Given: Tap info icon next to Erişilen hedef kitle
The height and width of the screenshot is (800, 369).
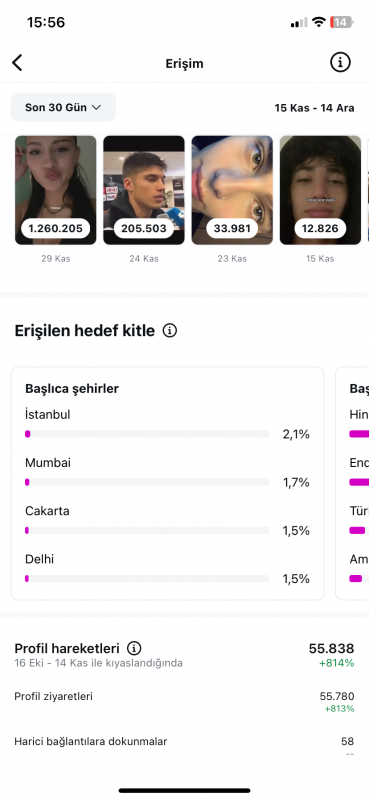Looking at the screenshot, I should click(169, 331).
